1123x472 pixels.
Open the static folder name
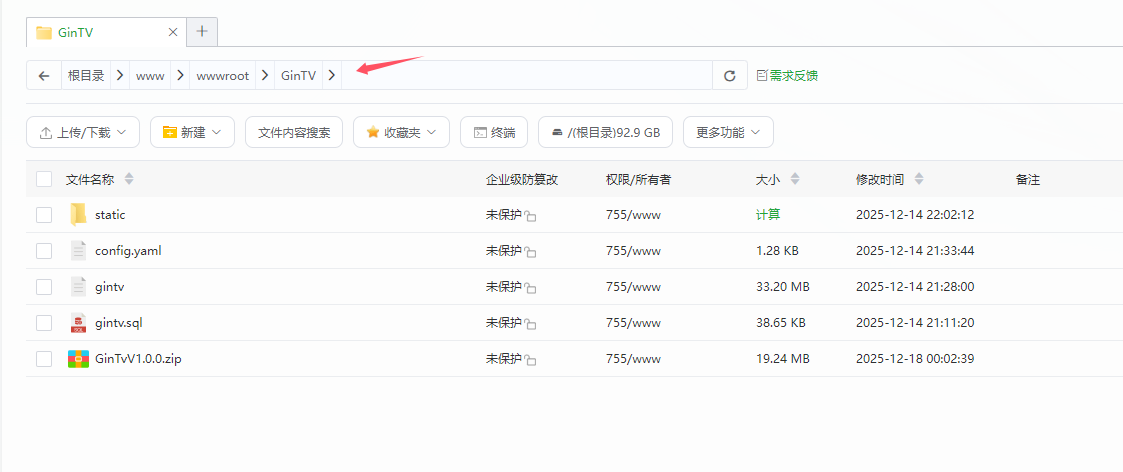(110, 215)
